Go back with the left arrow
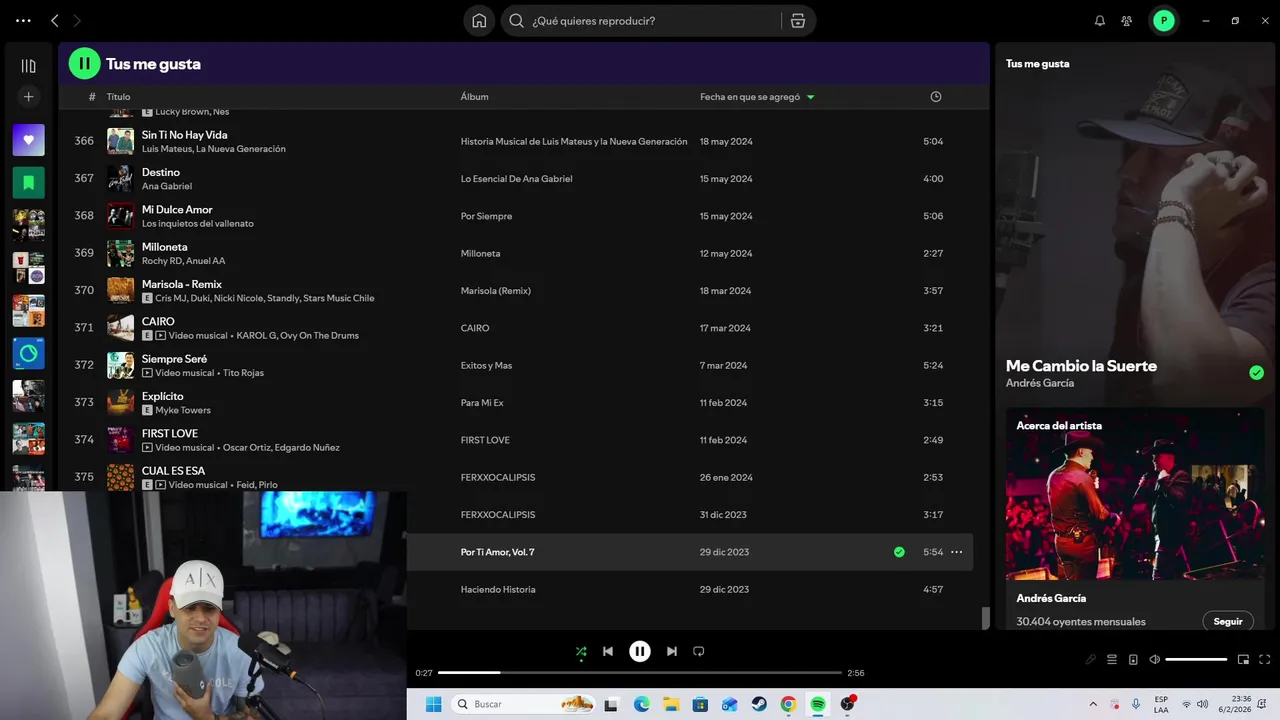The image size is (1280, 720). 55,20
